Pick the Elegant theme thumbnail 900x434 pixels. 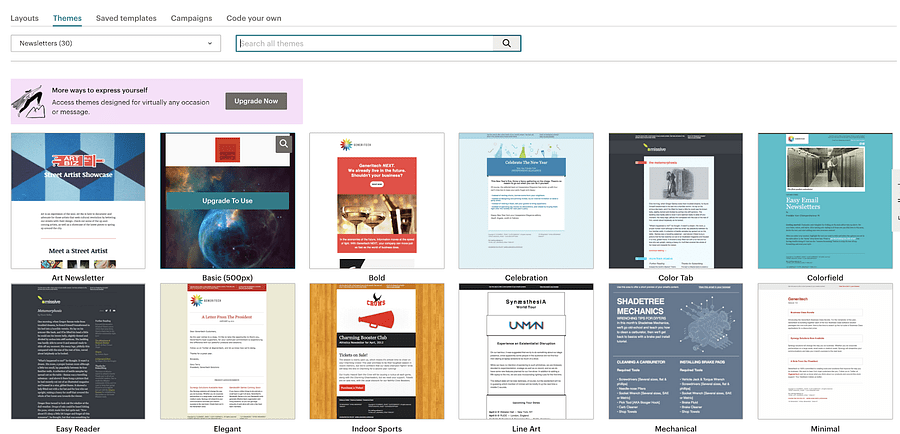point(227,351)
